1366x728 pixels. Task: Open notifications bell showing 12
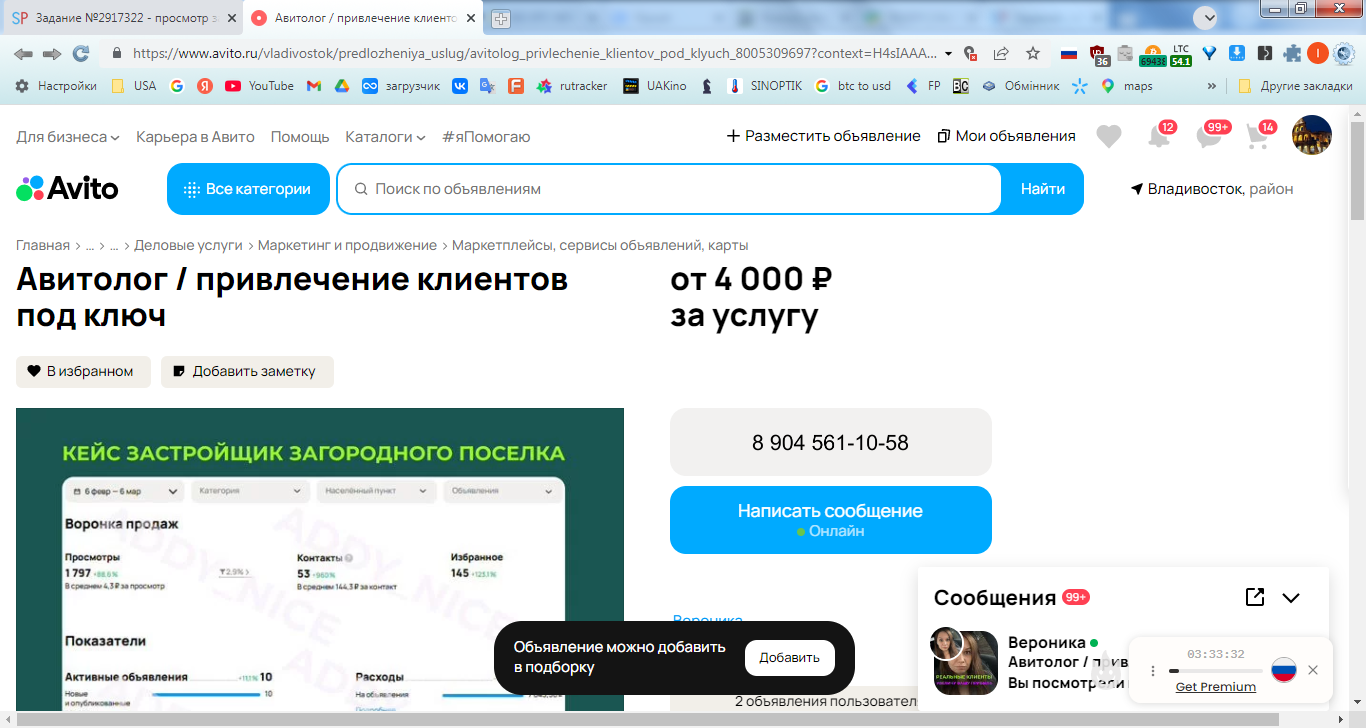click(1159, 136)
